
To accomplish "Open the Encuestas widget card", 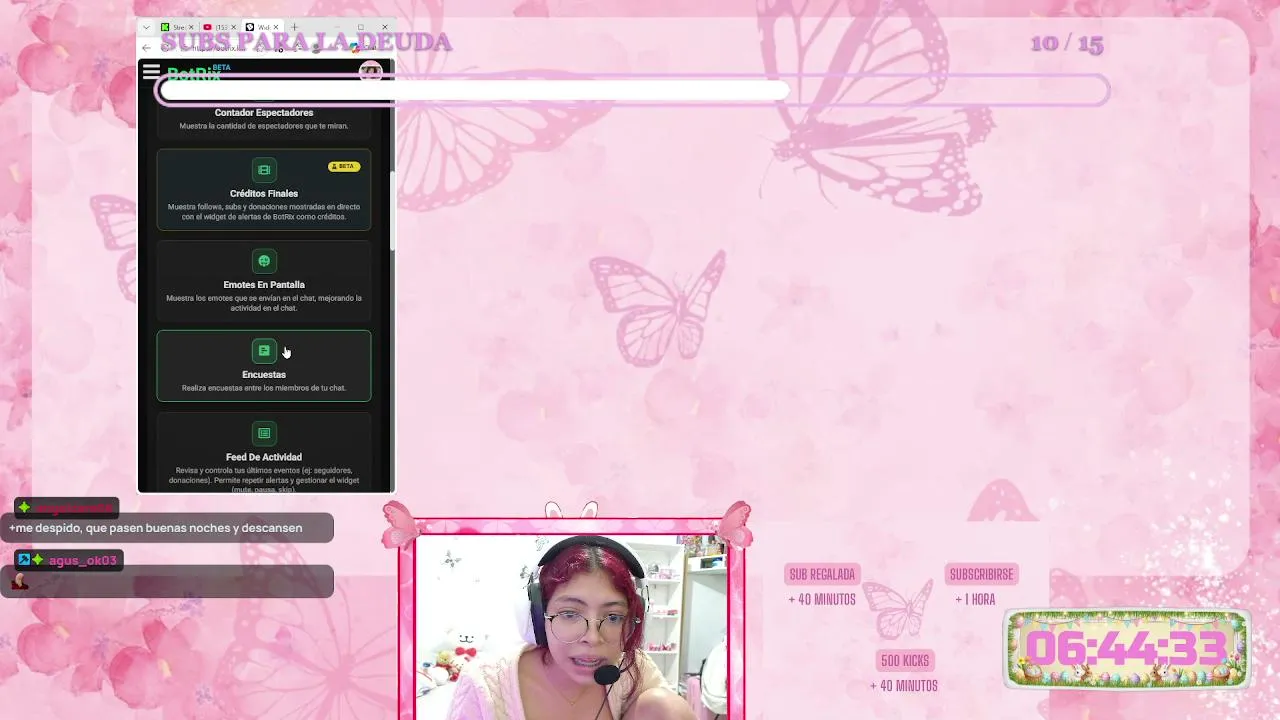I will click(264, 366).
